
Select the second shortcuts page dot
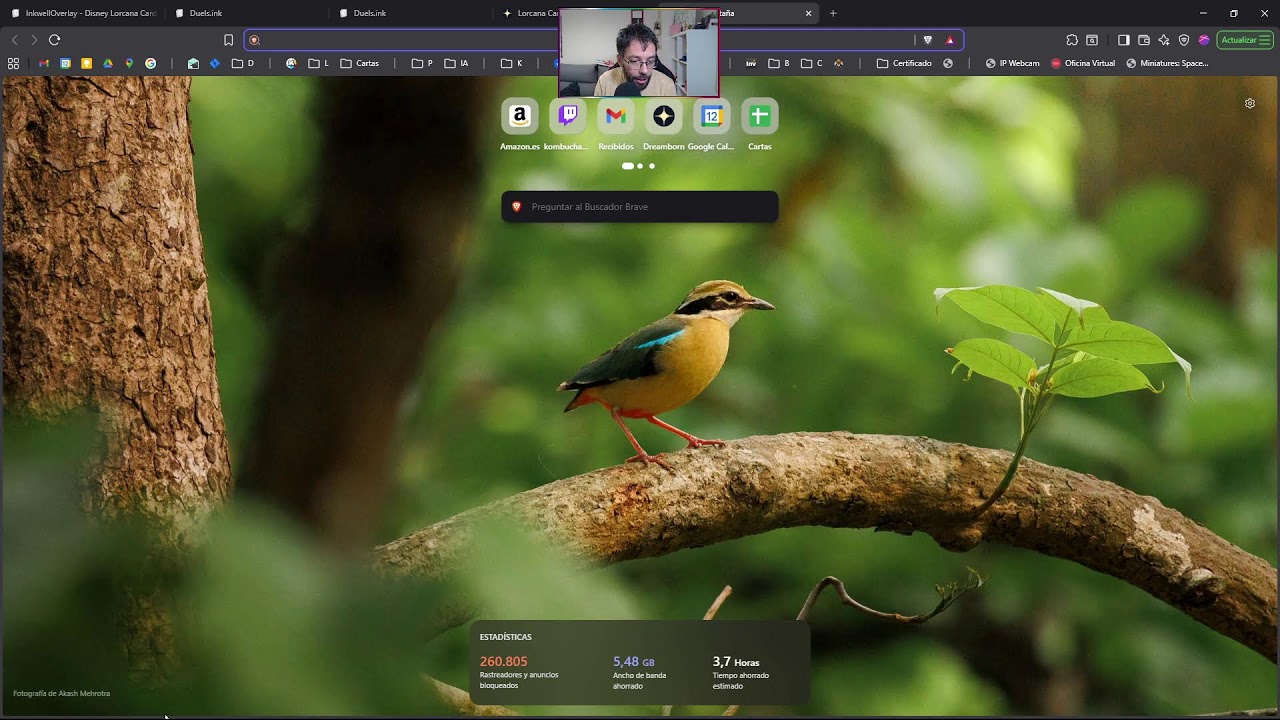pyautogui.click(x=640, y=166)
